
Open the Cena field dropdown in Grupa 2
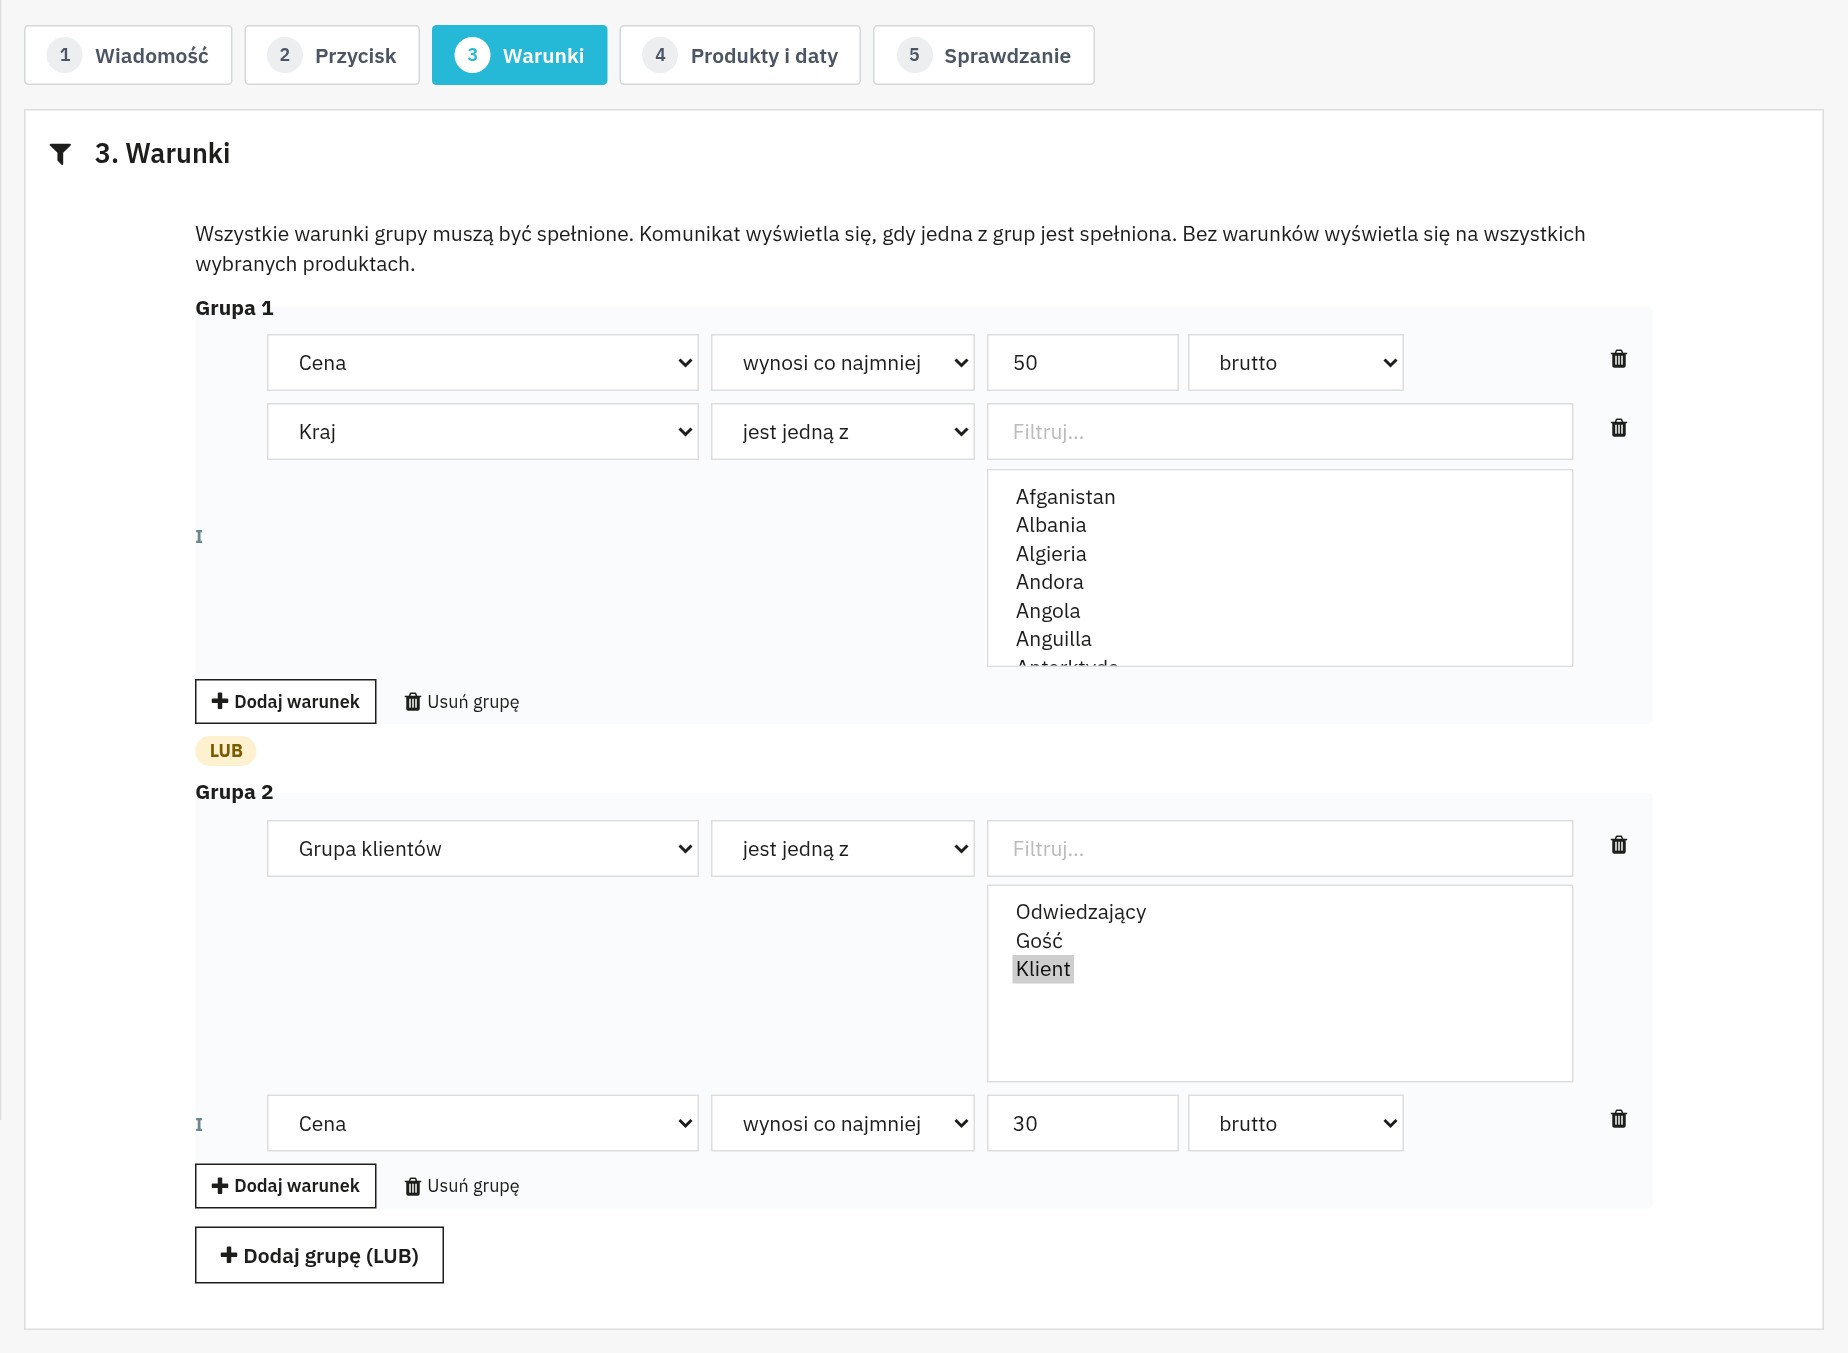pyautogui.click(x=483, y=1123)
